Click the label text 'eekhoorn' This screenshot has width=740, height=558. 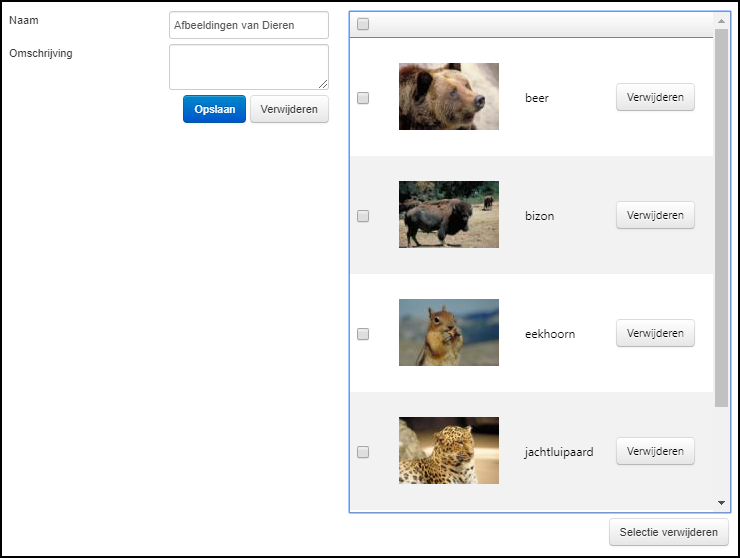[550, 334]
